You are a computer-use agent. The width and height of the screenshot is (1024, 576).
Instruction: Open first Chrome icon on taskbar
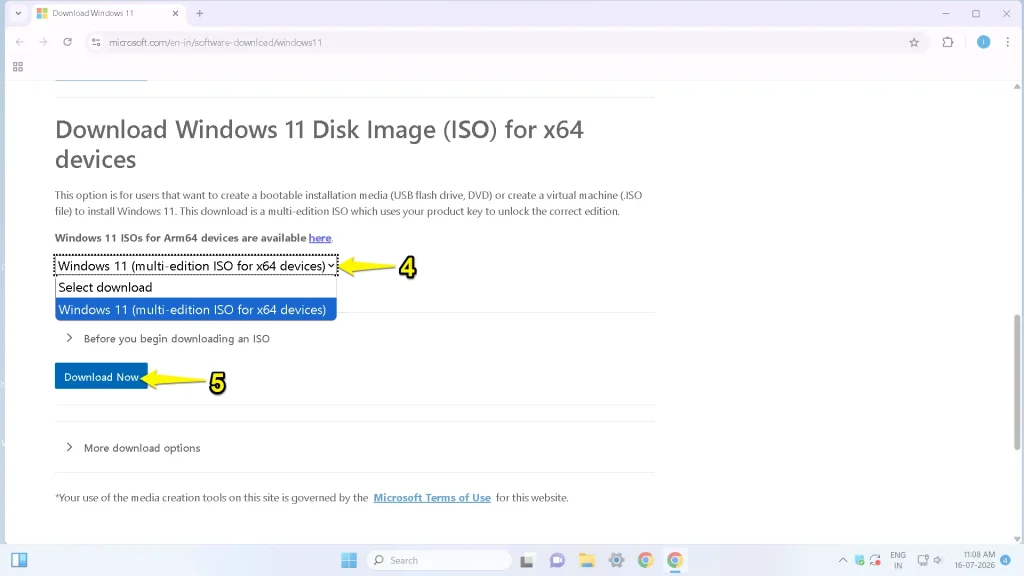(645, 560)
